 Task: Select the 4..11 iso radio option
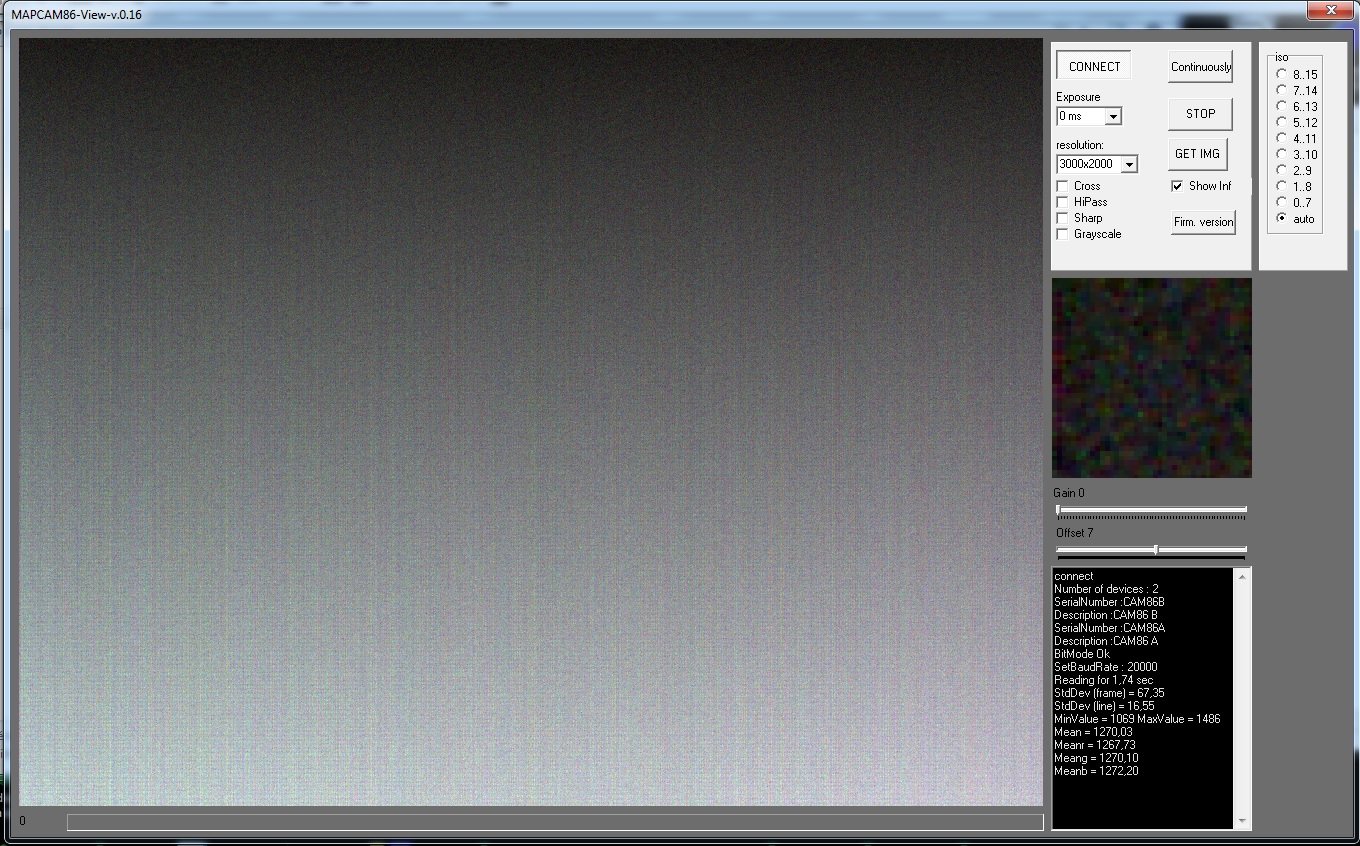pyautogui.click(x=1282, y=138)
